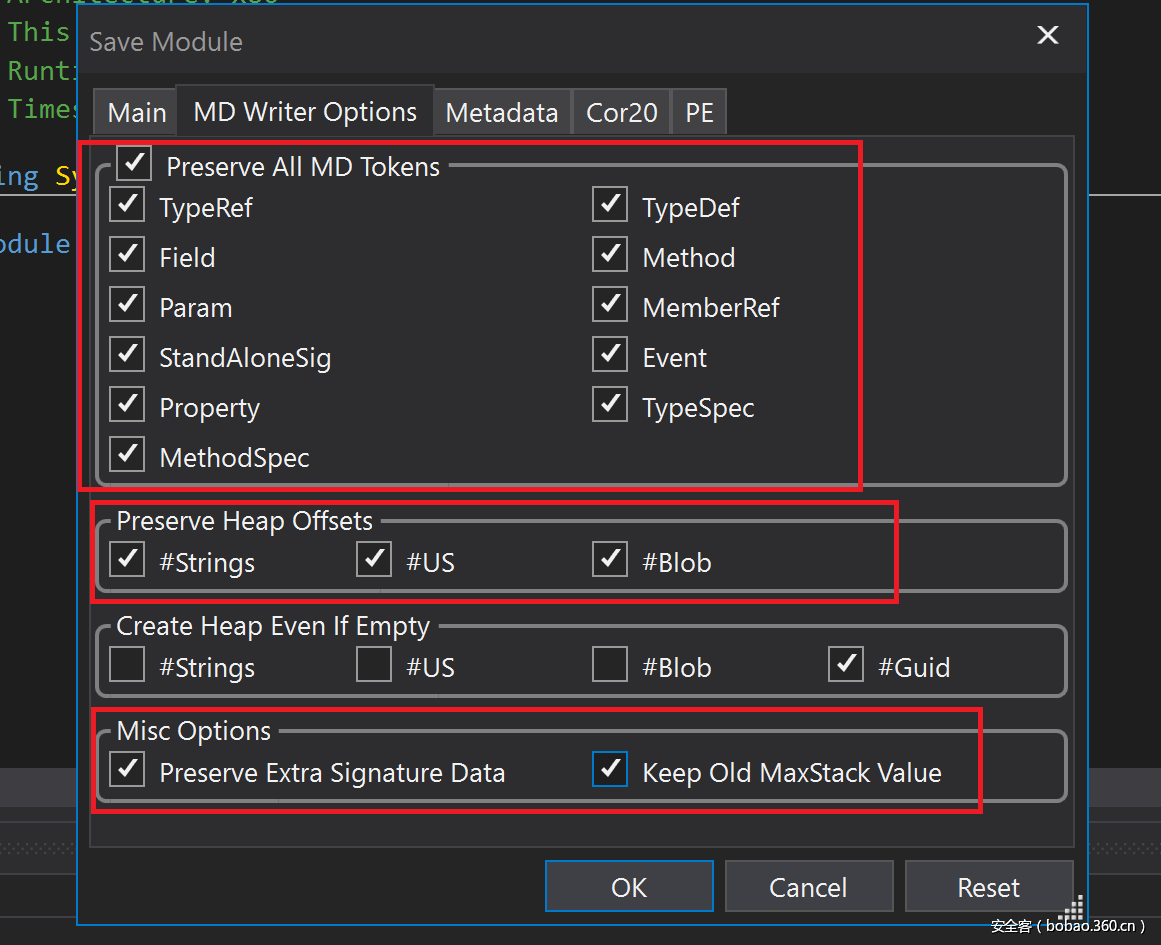Open the Metadata tab

pos(501,113)
